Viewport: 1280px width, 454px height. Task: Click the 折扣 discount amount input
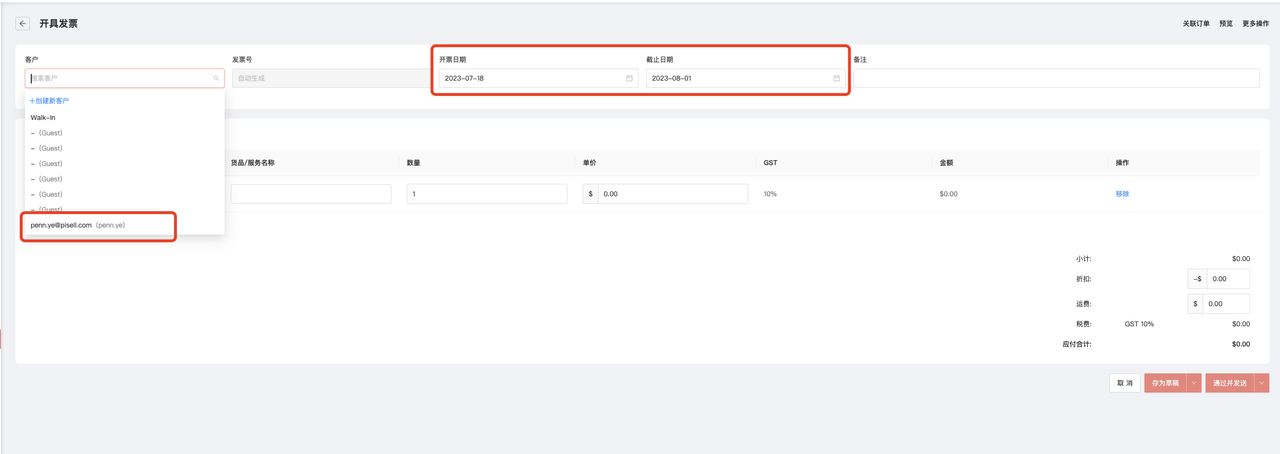coord(1228,280)
